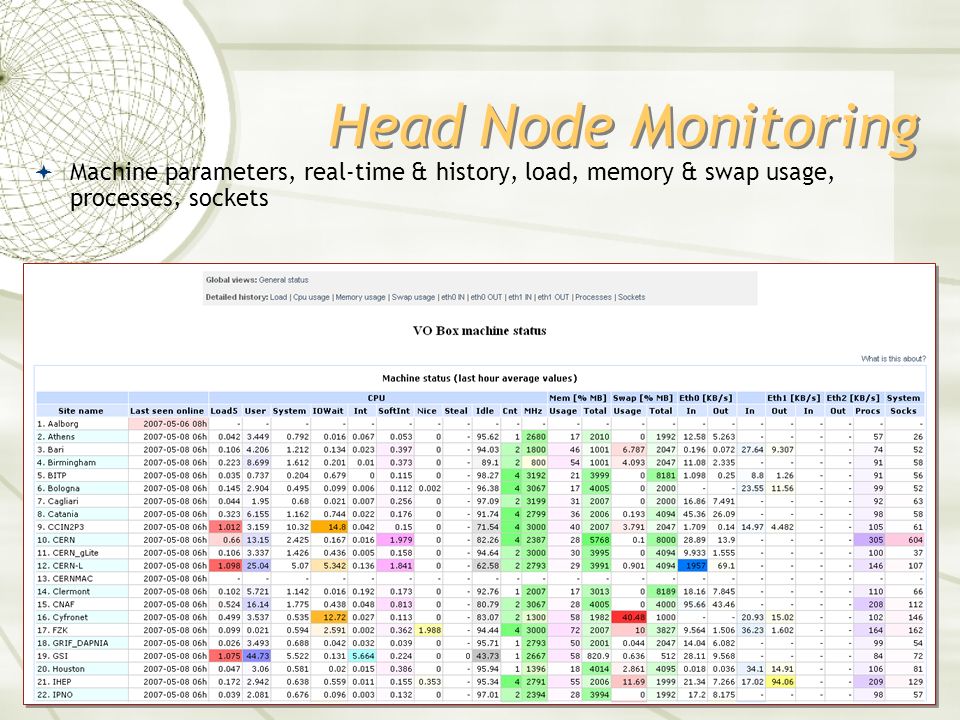This screenshot has height=720, width=960.
Task: Open the eth1 IN history link
Action: click(x=519, y=297)
